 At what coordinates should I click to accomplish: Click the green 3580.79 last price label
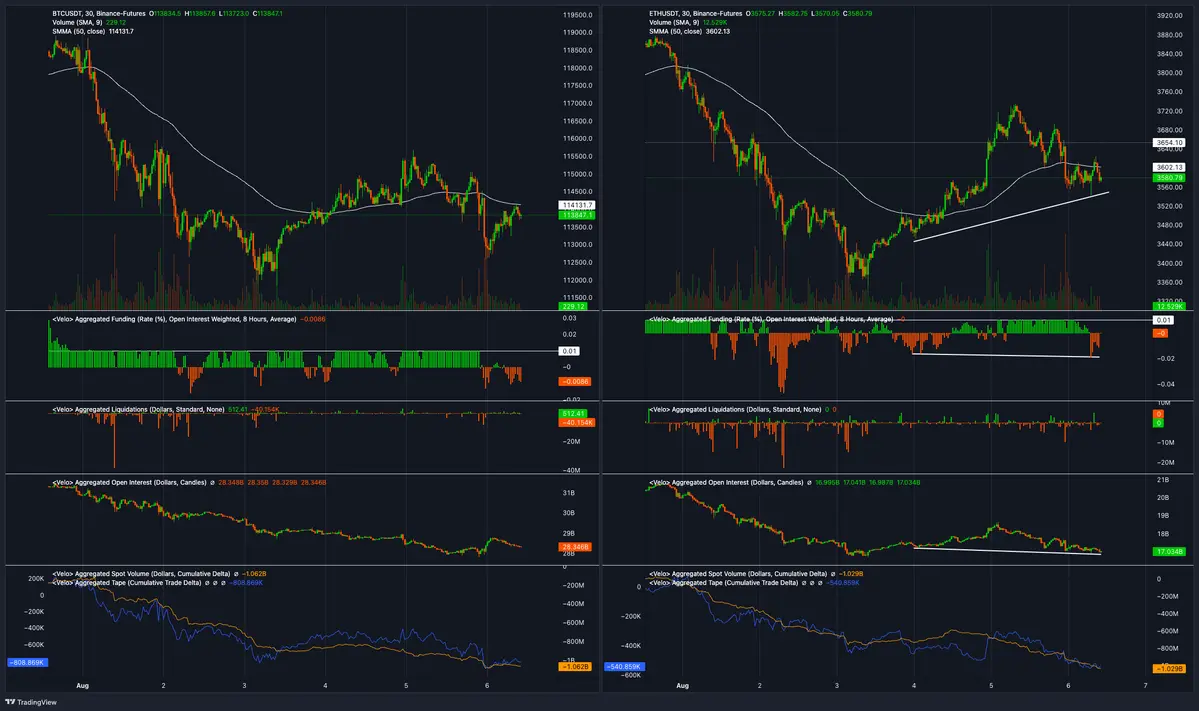pos(1169,177)
